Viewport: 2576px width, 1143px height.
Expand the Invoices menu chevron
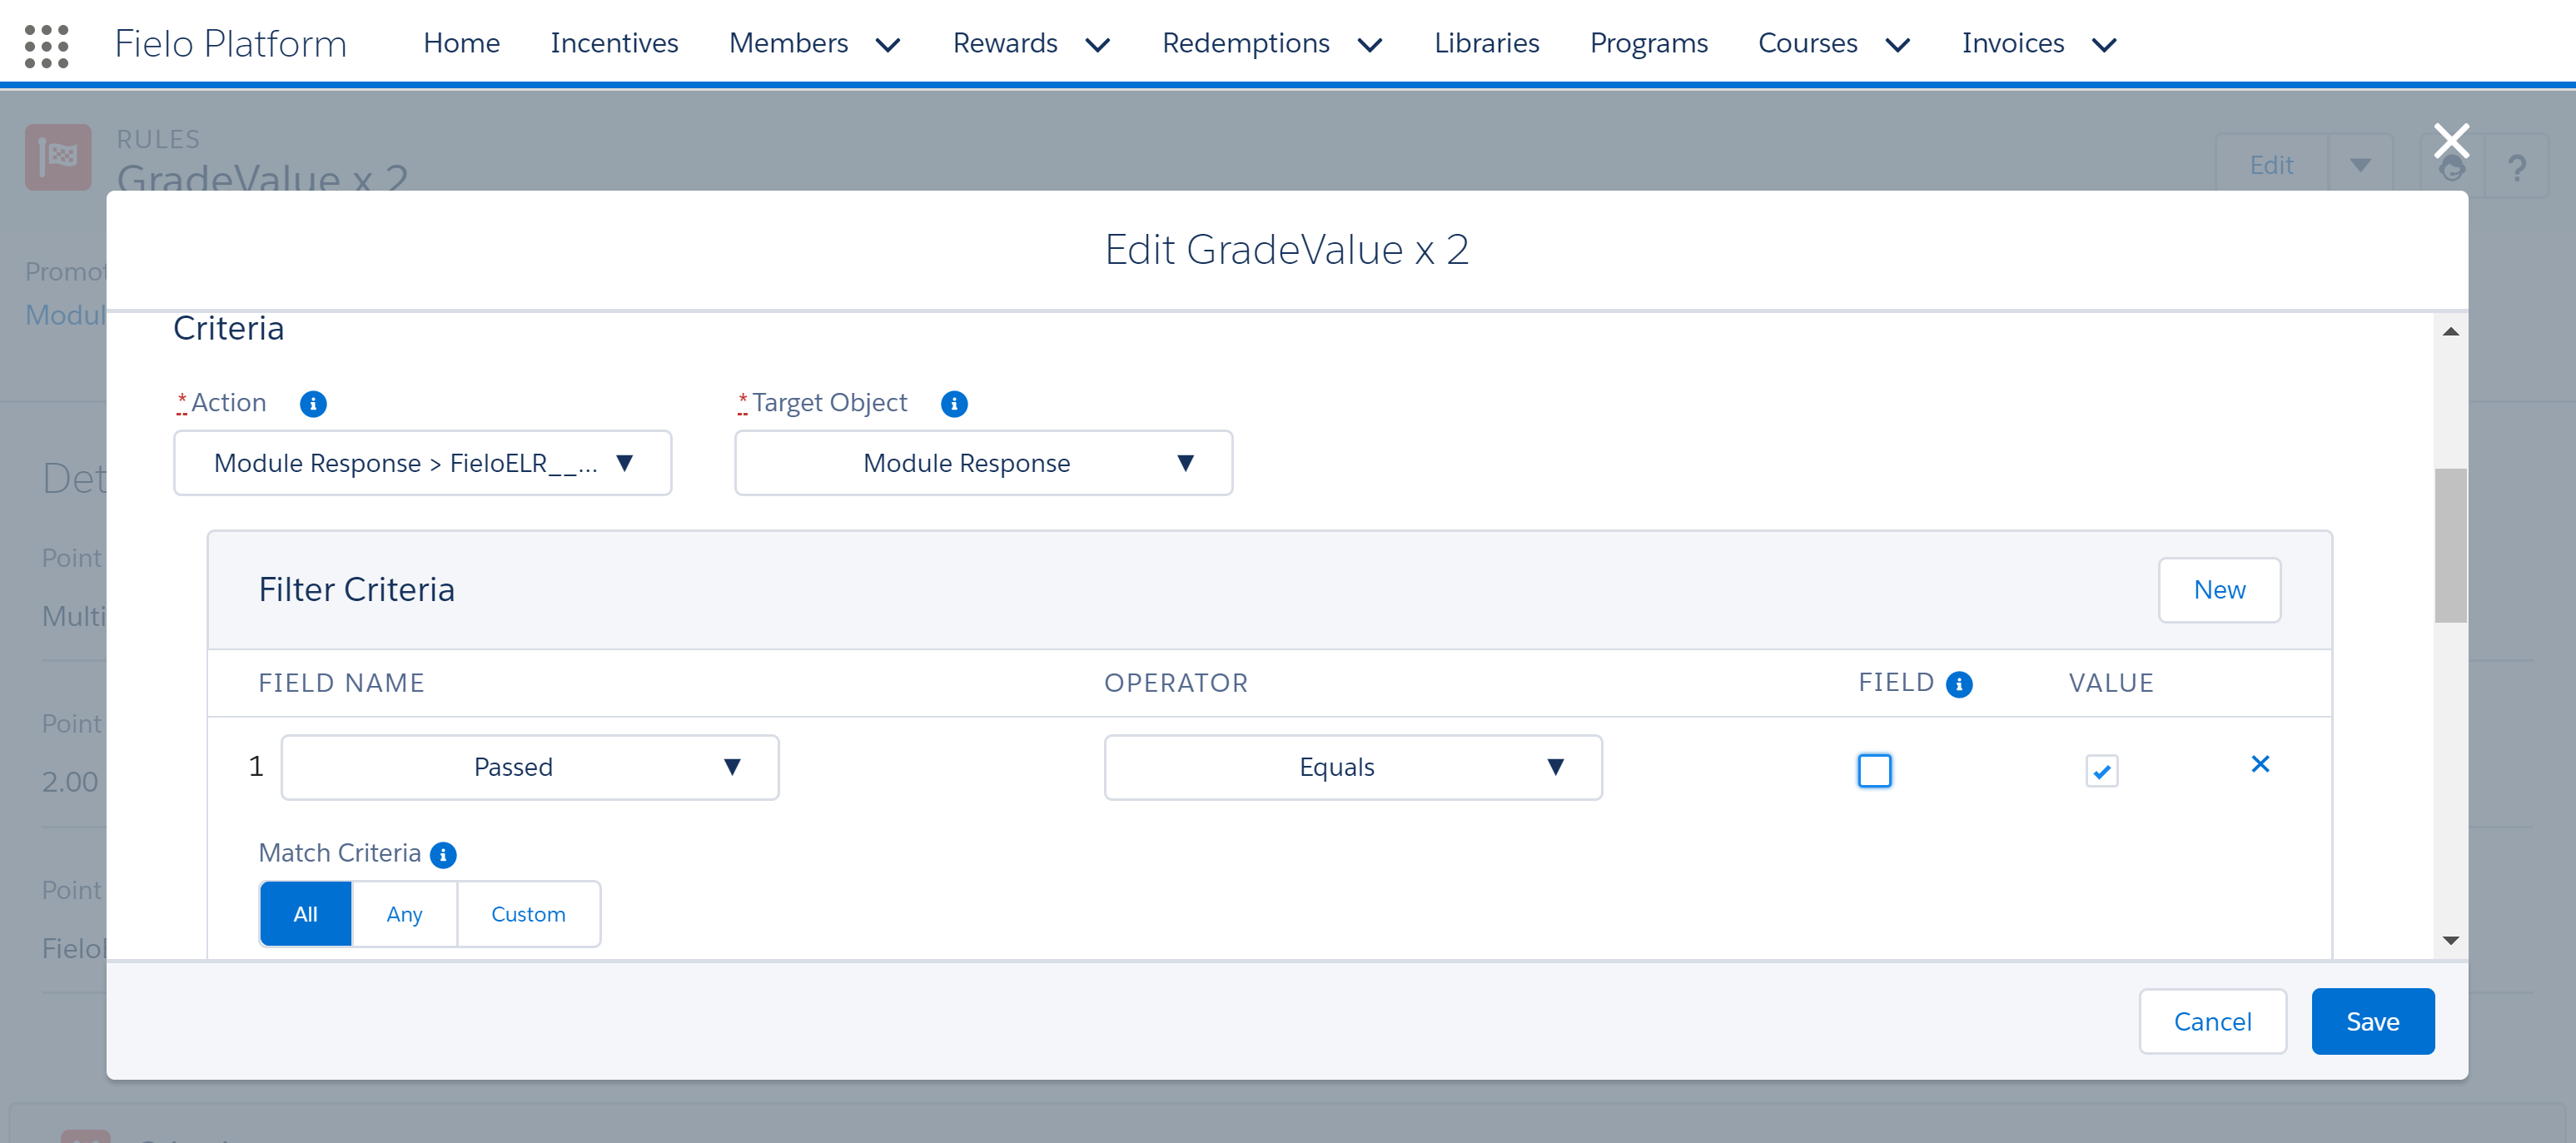coord(2105,45)
